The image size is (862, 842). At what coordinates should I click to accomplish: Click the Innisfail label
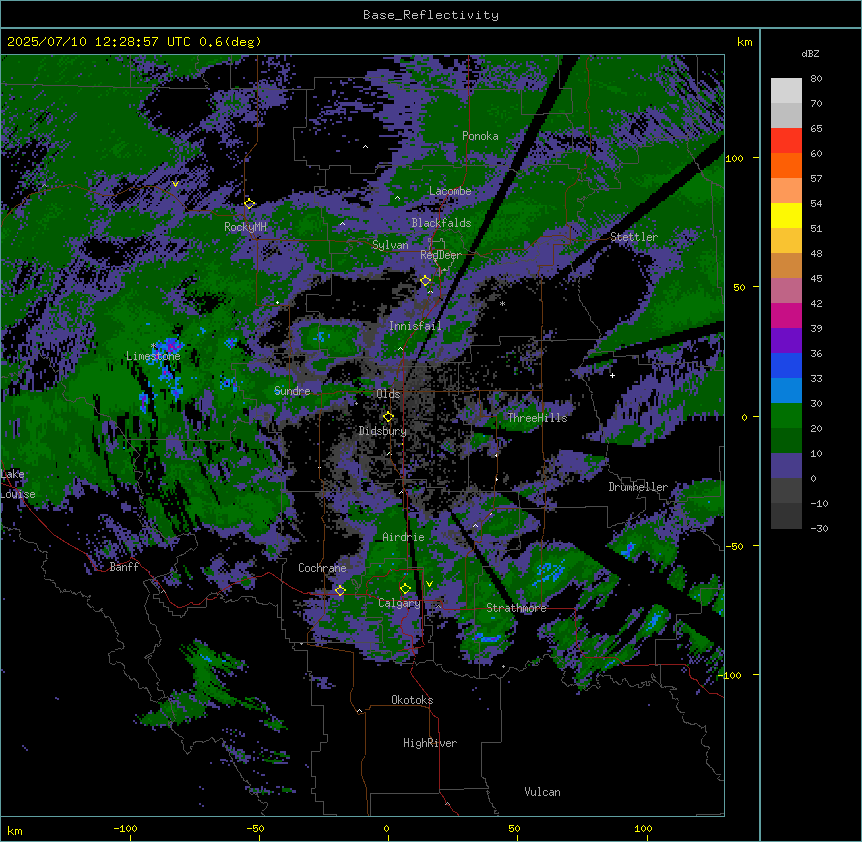(x=415, y=326)
